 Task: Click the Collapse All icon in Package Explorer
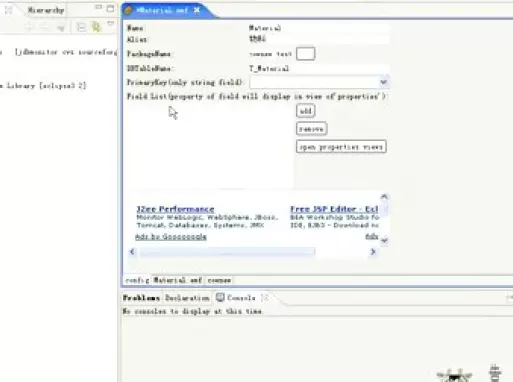coord(81,27)
